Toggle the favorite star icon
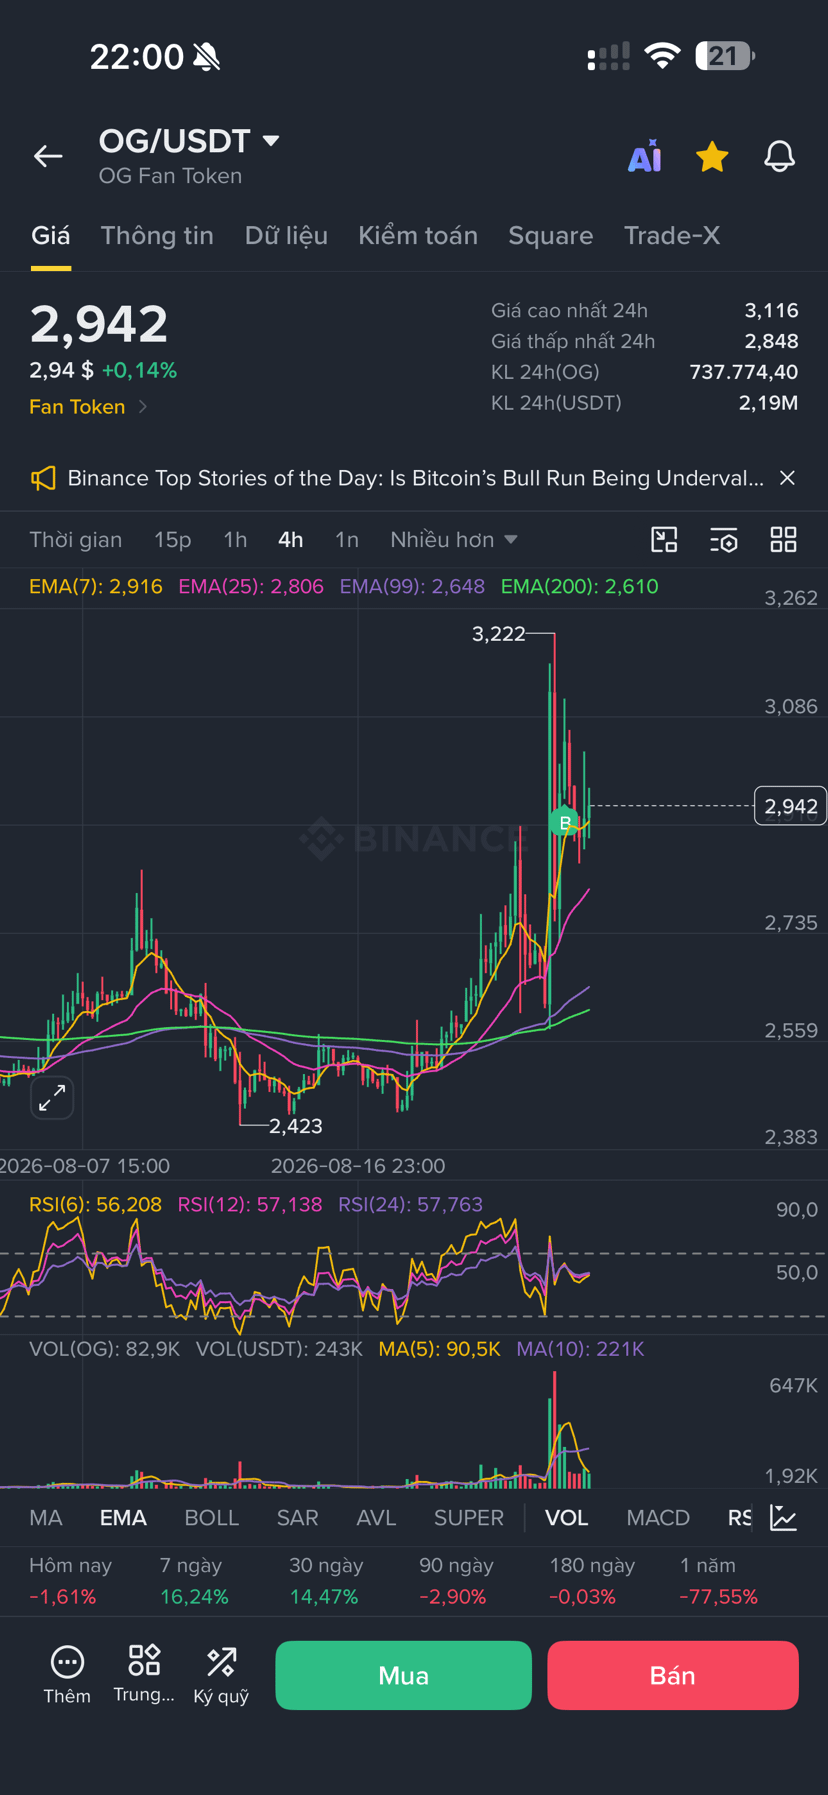 tap(712, 156)
